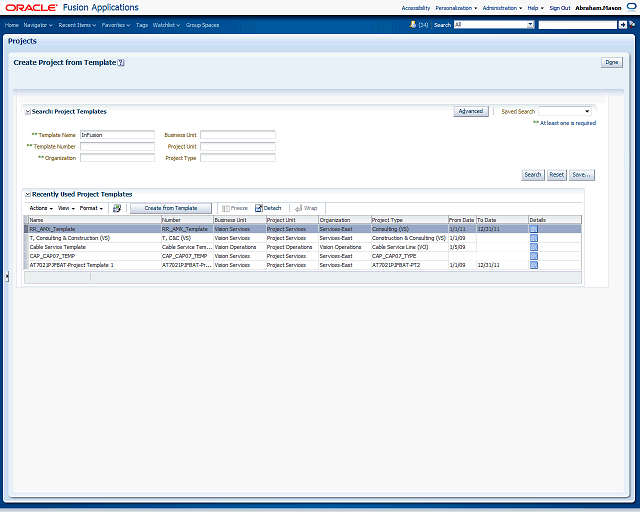Open the Actions menu in table toolbar
The height and width of the screenshot is (512, 640).
(40, 208)
